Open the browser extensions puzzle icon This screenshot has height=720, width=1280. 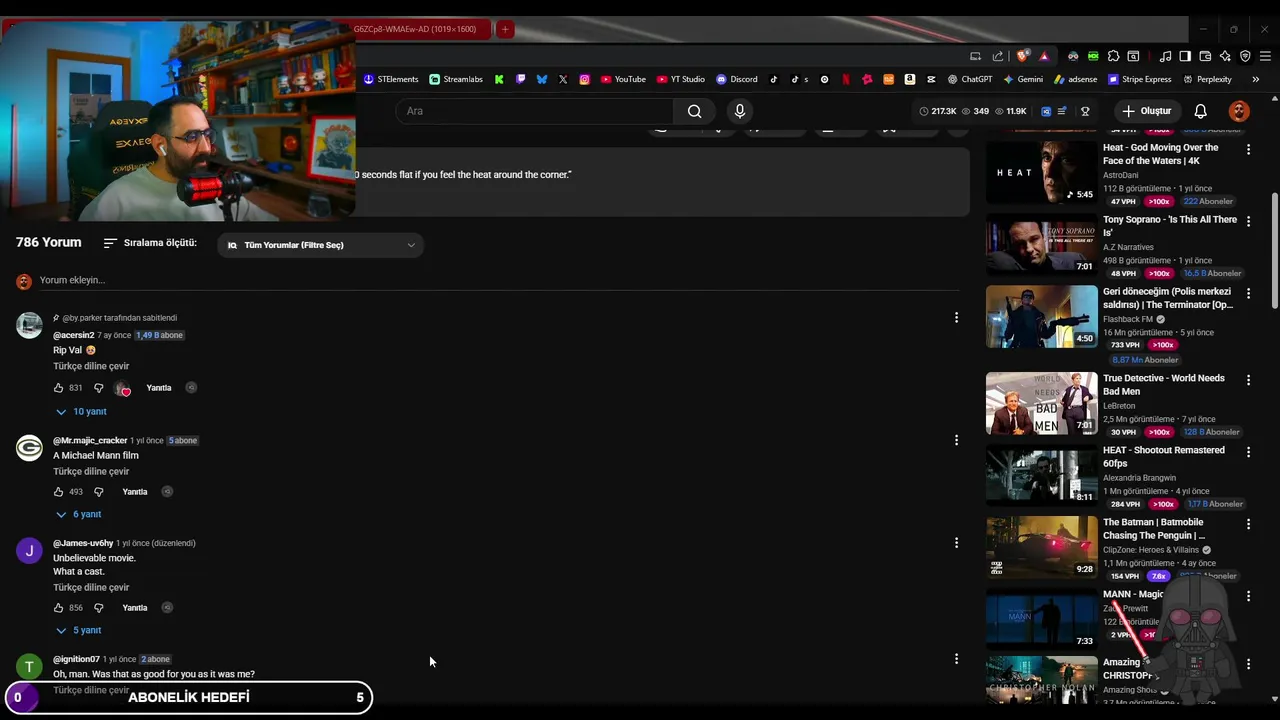coord(1113,56)
